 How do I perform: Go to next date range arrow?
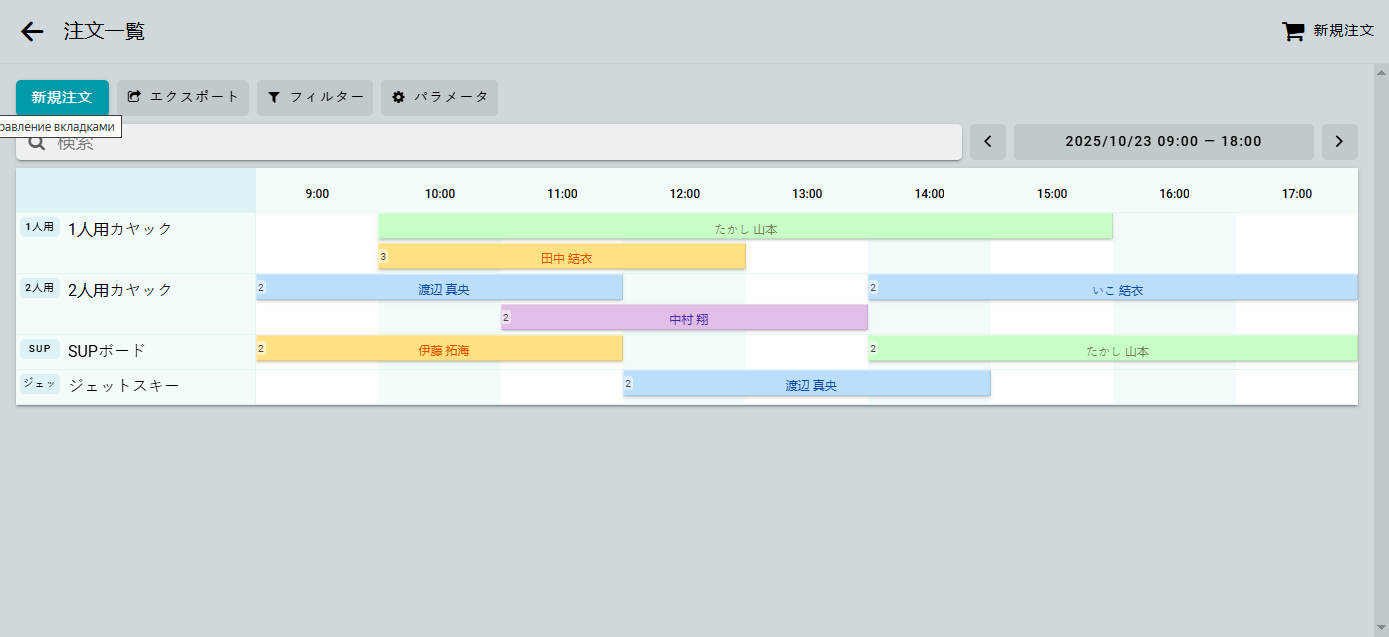1340,142
